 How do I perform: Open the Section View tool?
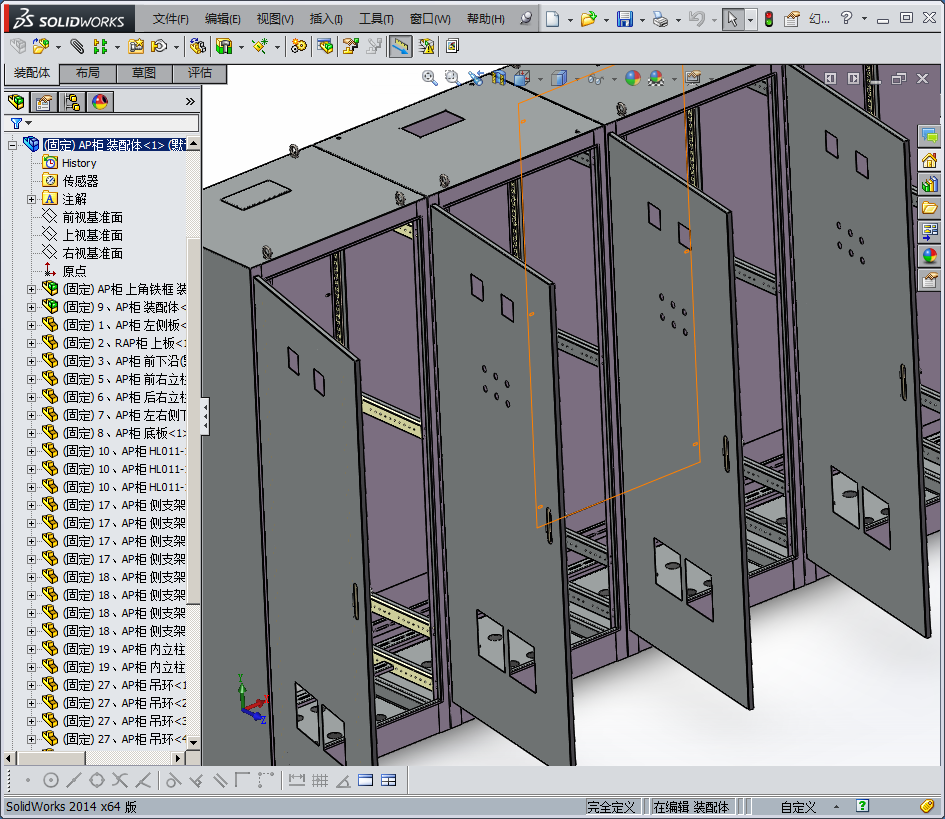[x=497, y=78]
